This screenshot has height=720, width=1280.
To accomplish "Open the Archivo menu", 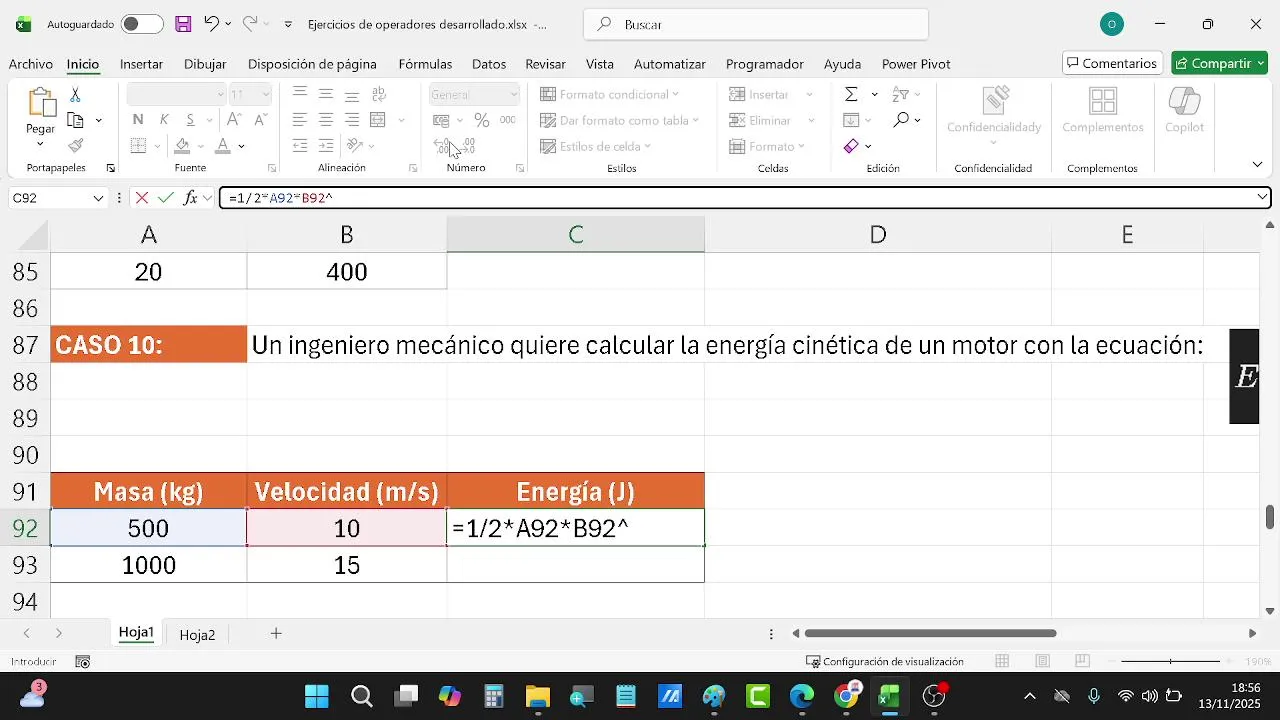I will click(31, 64).
